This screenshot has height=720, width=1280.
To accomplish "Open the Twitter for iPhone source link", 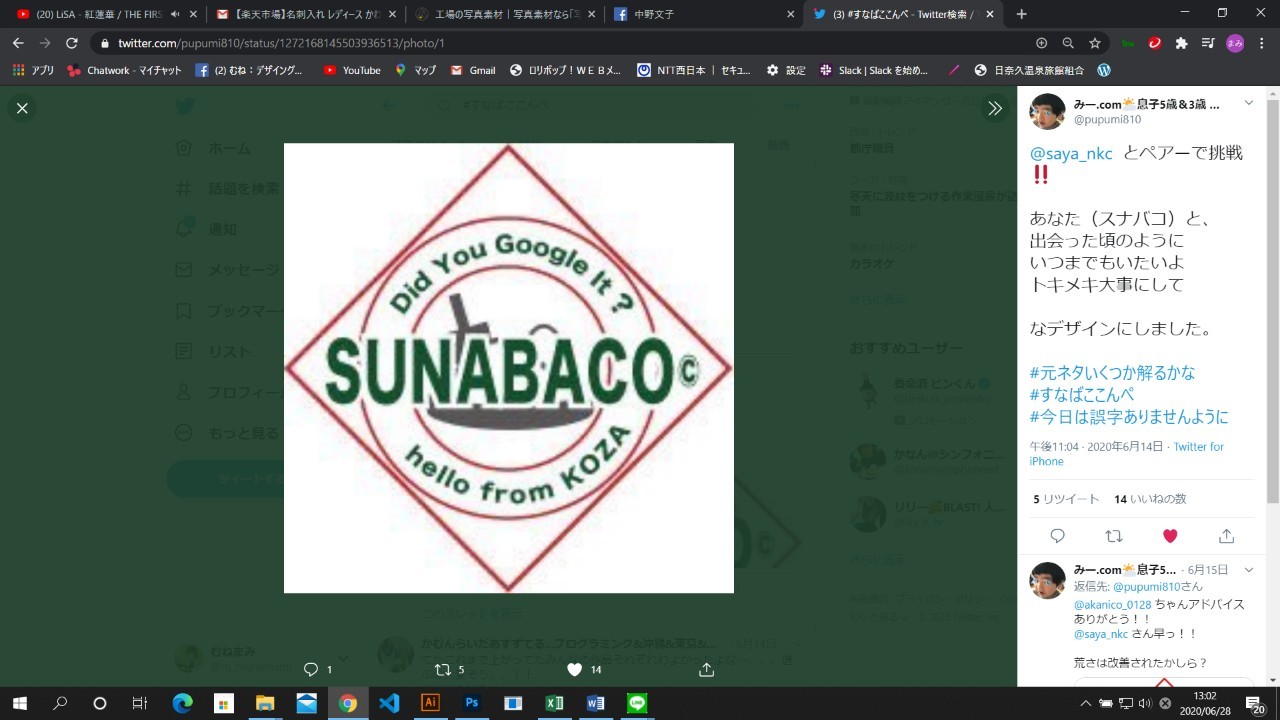I will pos(1127,454).
